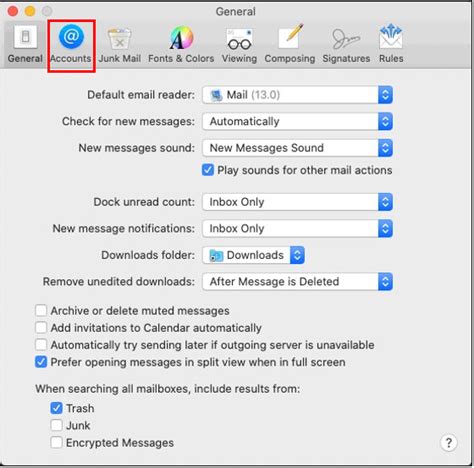Image resolution: width=474 pixels, height=468 pixels.
Task: Check Encrypted Messages in search results
Action: click(x=56, y=443)
